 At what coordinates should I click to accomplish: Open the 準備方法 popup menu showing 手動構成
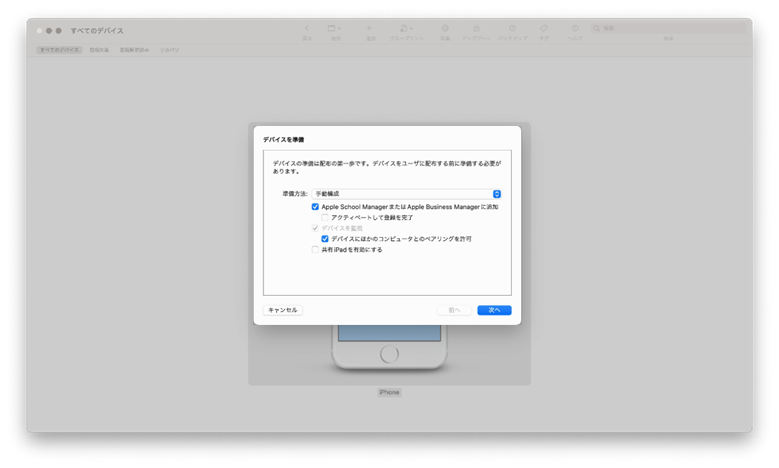click(406, 194)
